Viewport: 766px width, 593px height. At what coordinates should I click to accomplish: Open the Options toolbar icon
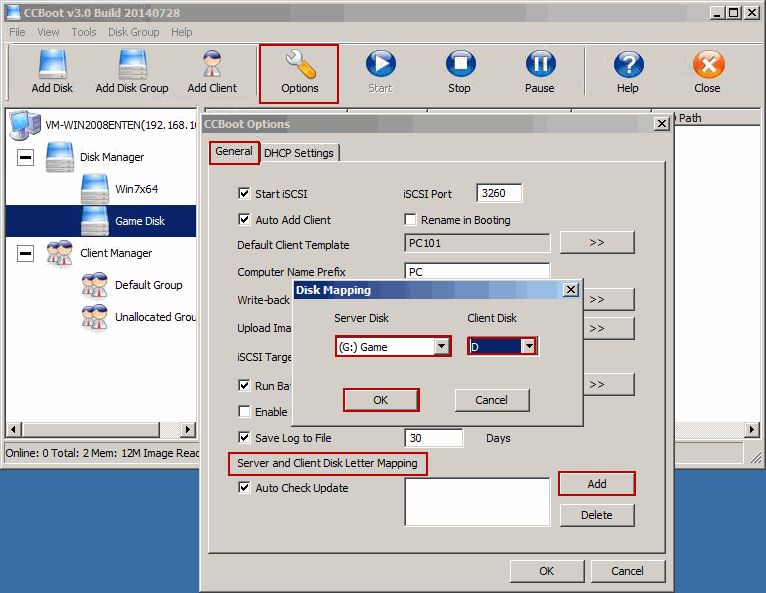(x=300, y=64)
